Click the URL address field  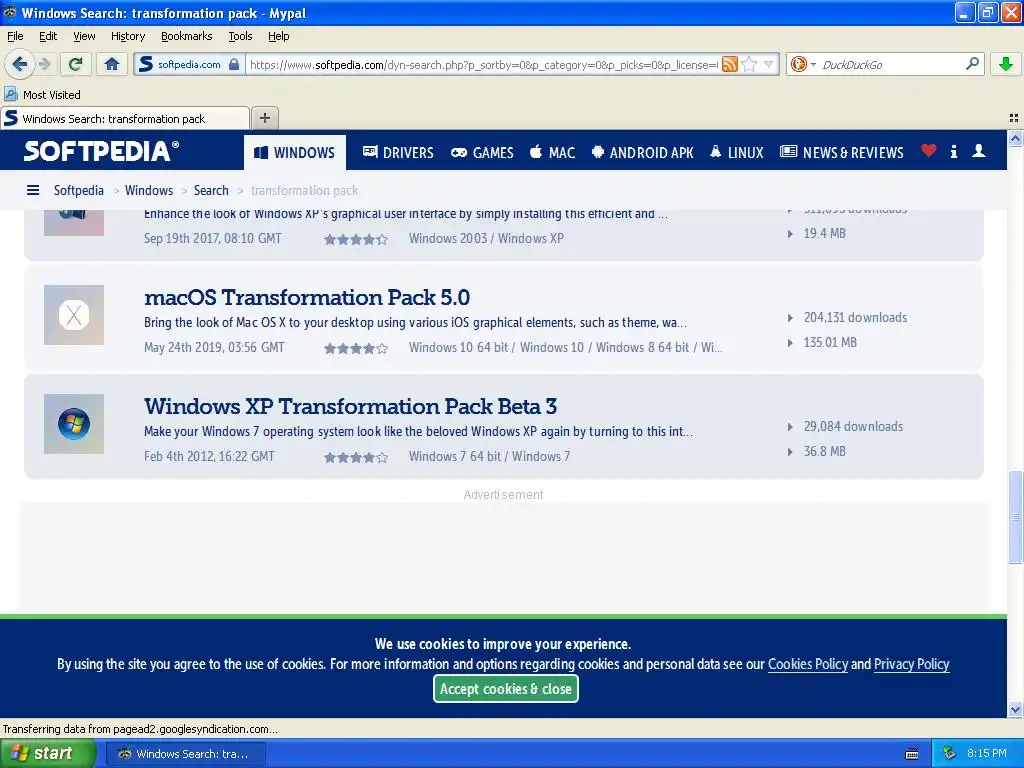483,65
